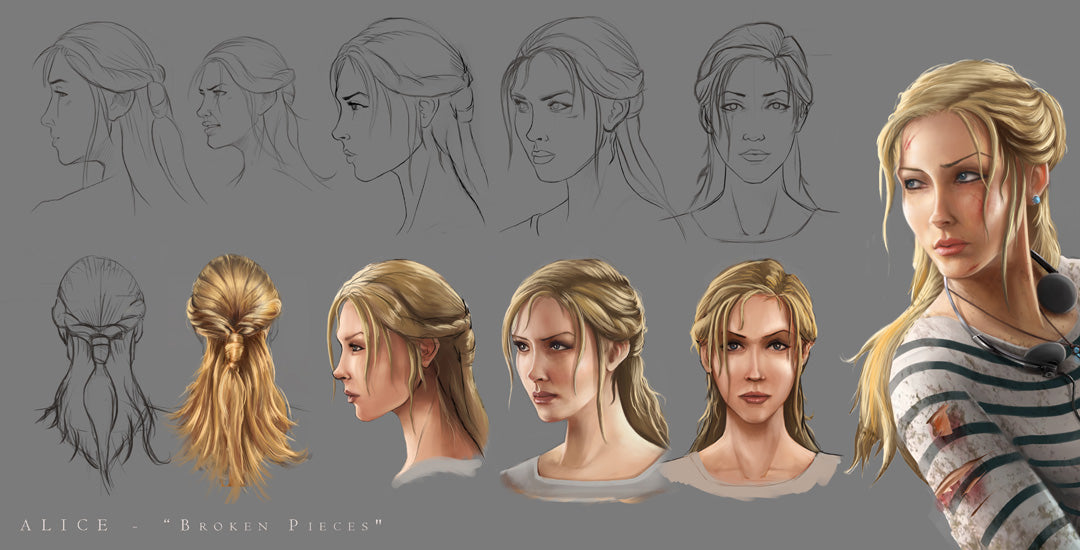This screenshot has width=1080, height=550.
Task: Click the black headphone earpiece near the neck
Action: tap(1056, 290)
